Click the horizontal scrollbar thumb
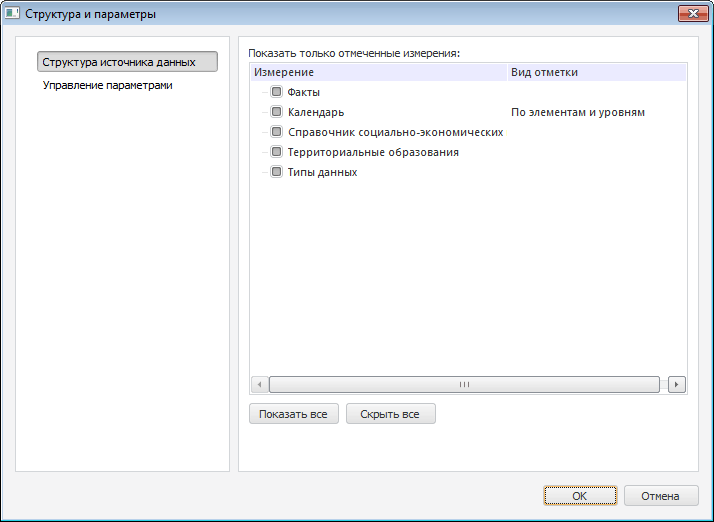 coord(464,384)
